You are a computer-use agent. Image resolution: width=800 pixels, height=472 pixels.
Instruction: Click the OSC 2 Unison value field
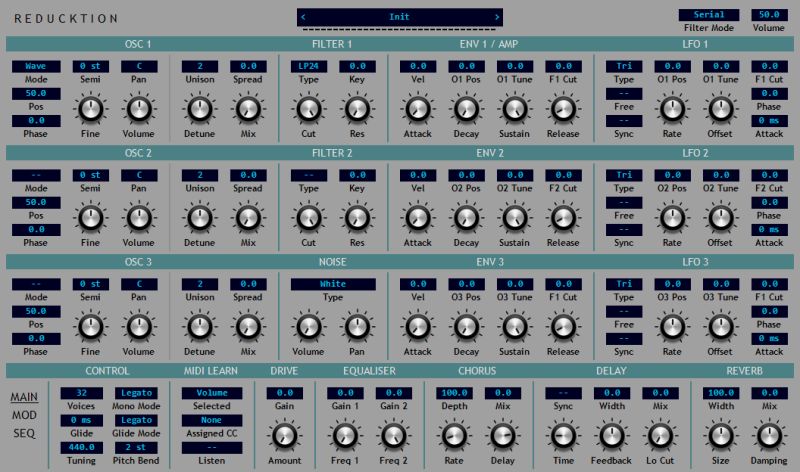click(x=199, y=175)
